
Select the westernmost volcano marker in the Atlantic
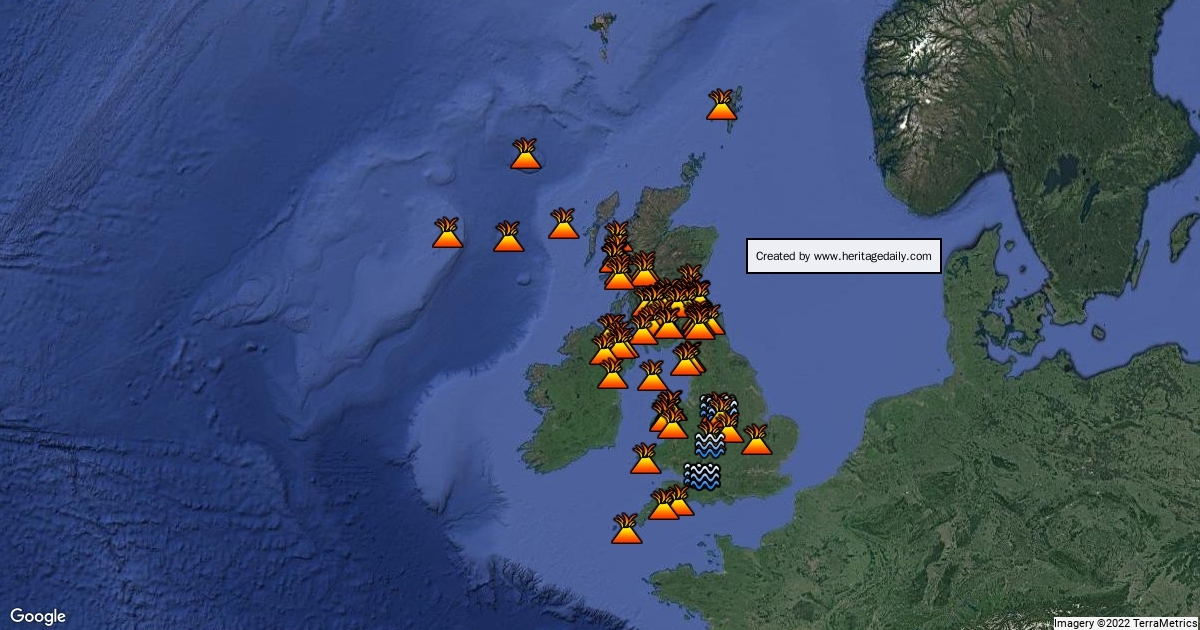447,233
